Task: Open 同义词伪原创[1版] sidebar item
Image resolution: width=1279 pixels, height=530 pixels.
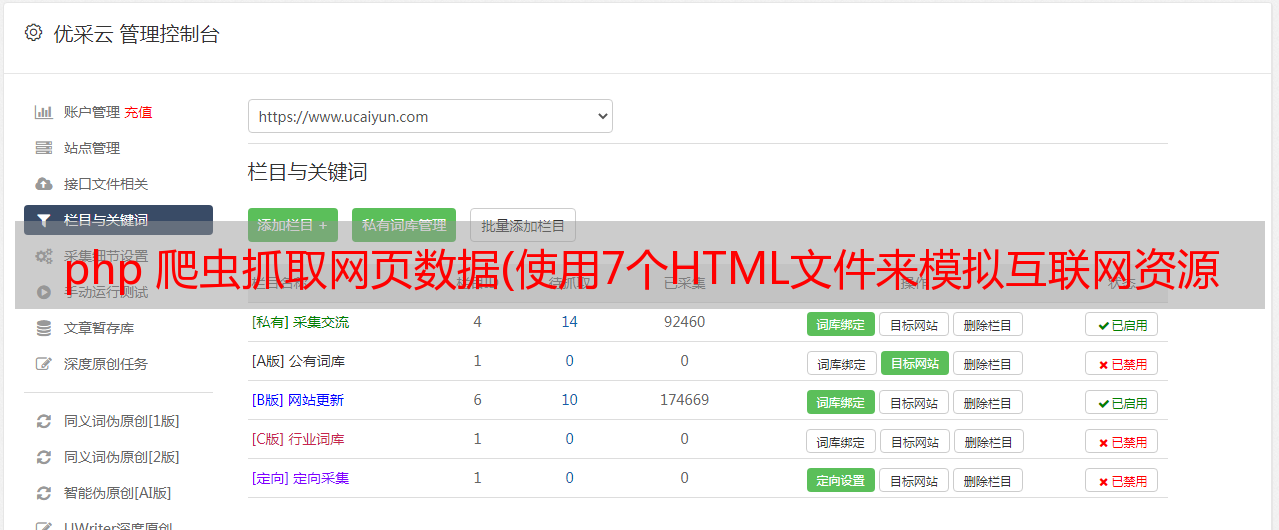Action: (x=122, y=421)
